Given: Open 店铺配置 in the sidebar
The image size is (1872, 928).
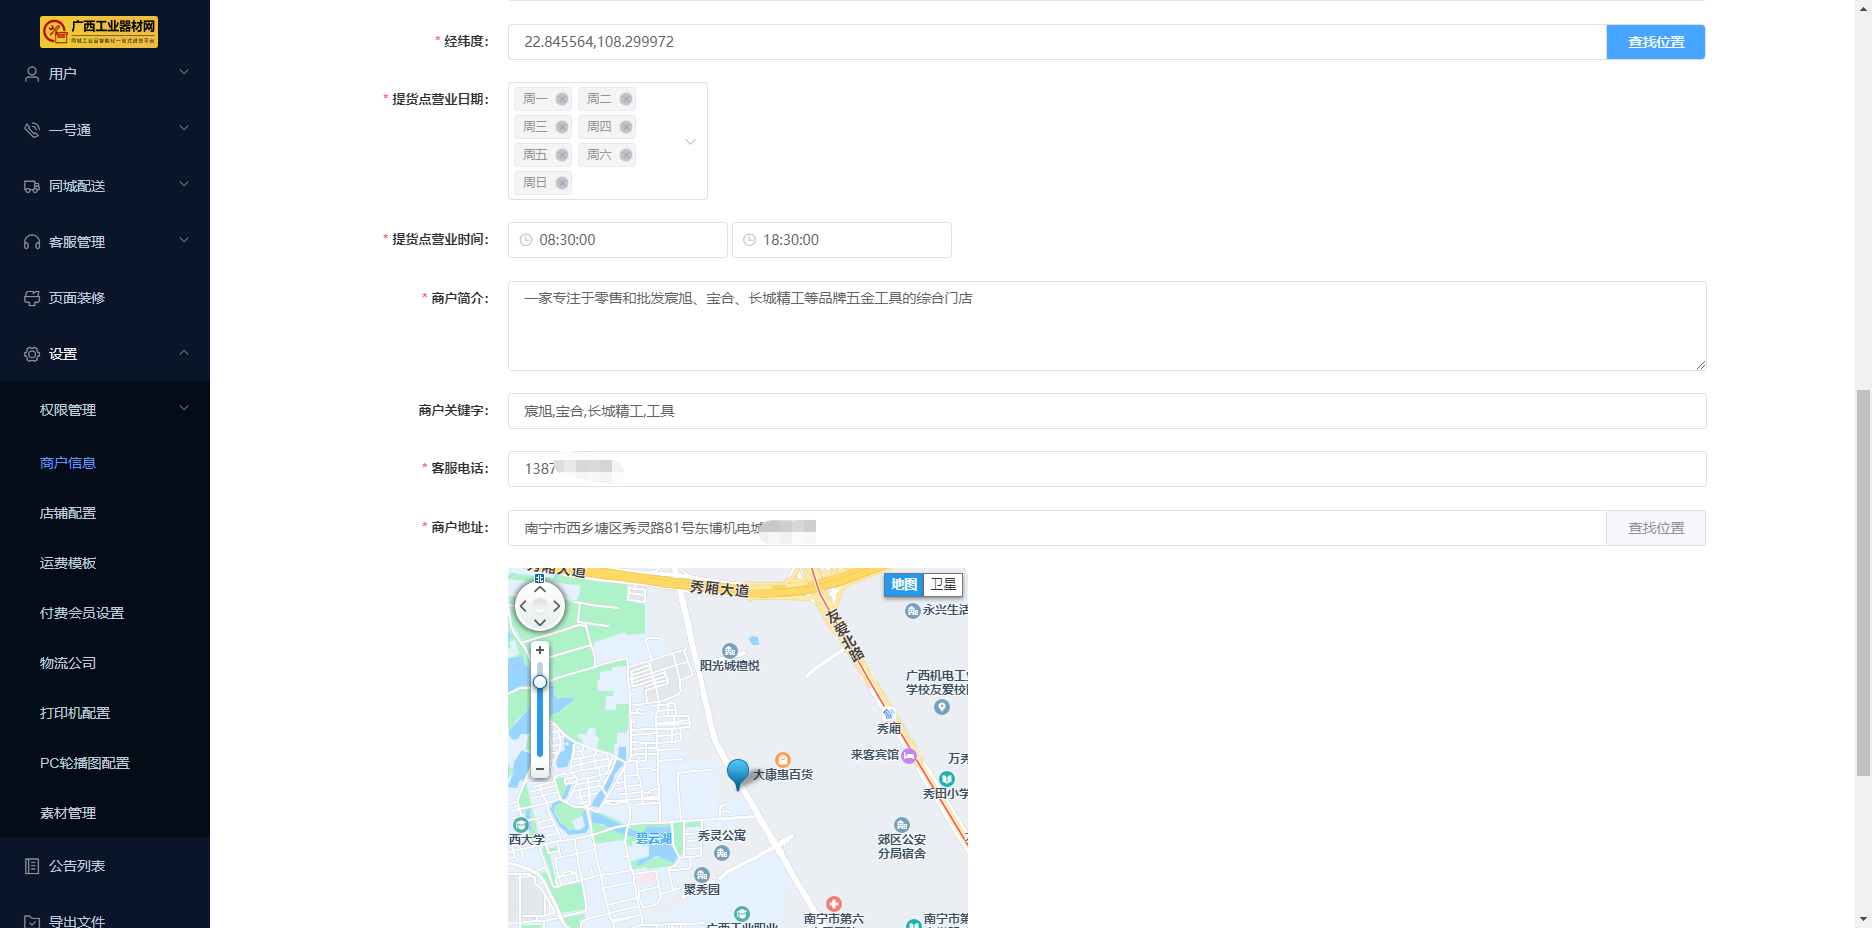Looking at the screenshot, I should [x=68, y=513].
